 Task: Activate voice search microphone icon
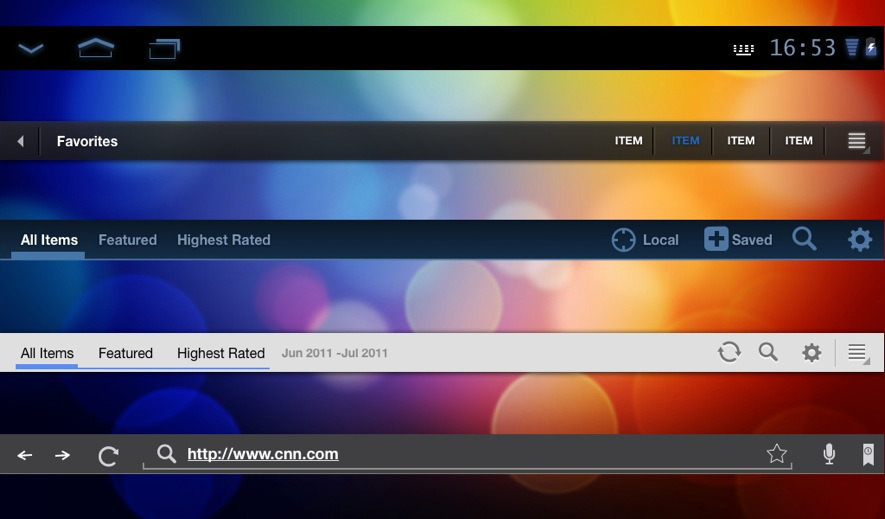[x=829, y=454]
